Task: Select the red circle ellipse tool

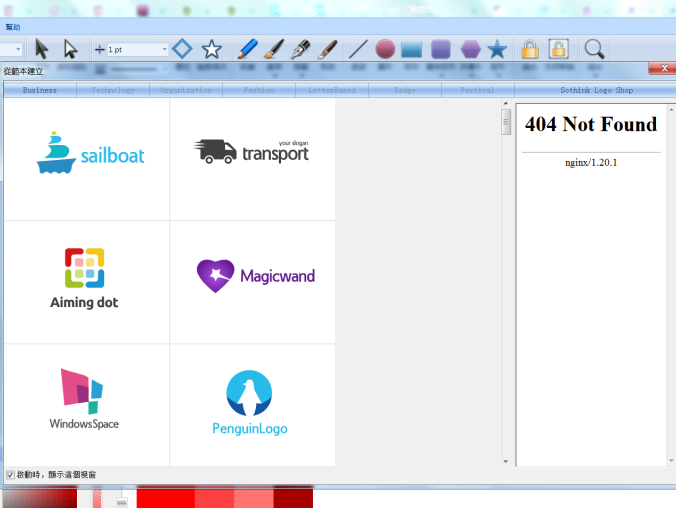Action: click(x=385, y=49)
